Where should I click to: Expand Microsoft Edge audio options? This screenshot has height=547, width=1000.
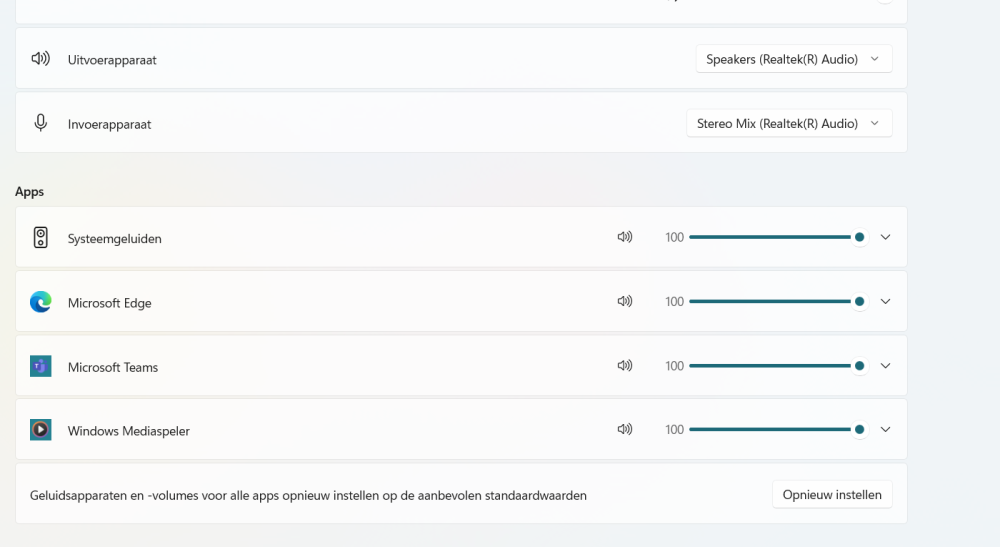point(885,301)
